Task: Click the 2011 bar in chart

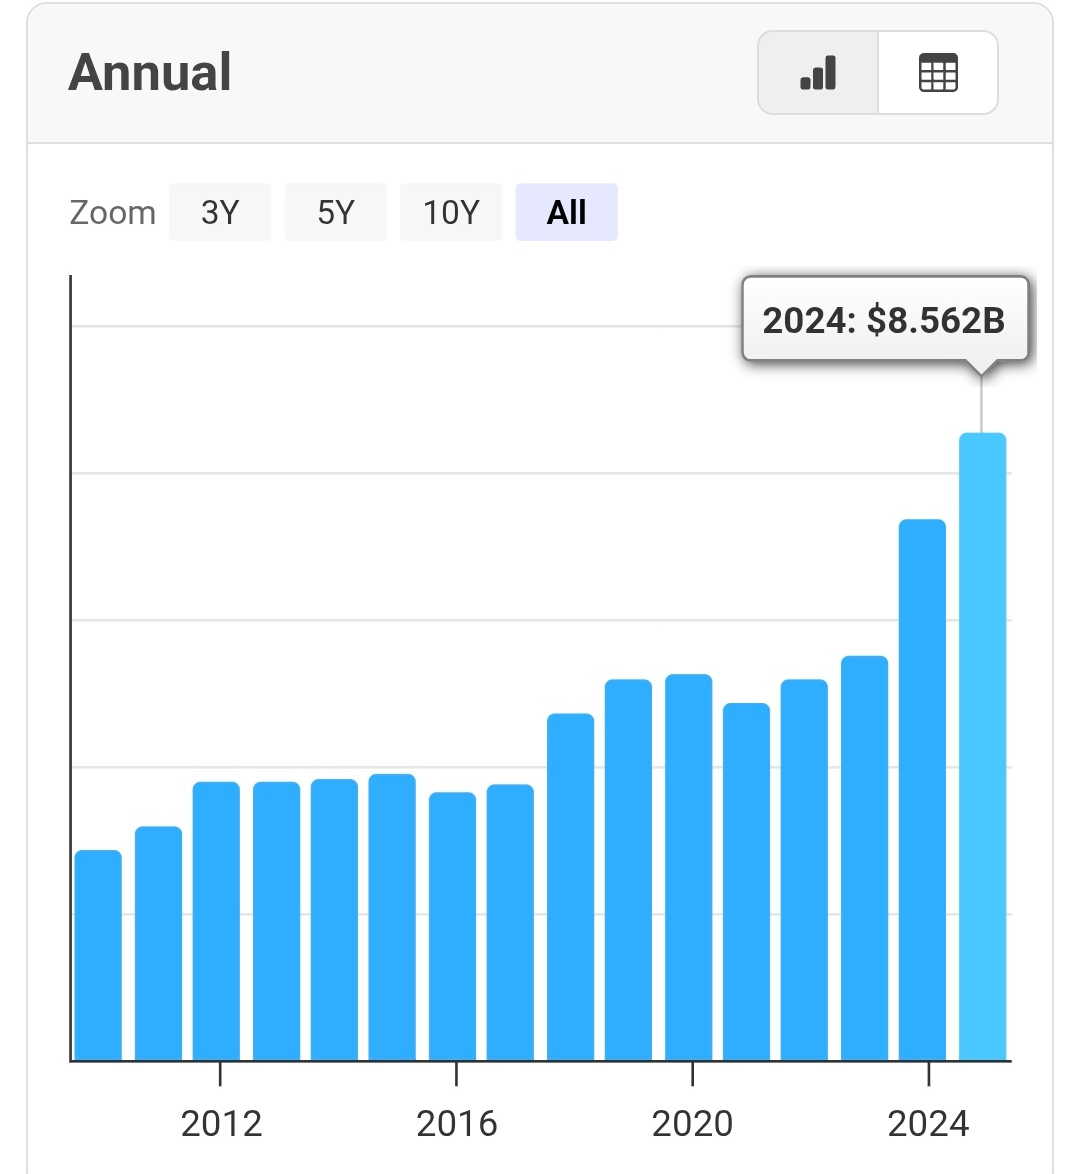Action: click(216, 921)
